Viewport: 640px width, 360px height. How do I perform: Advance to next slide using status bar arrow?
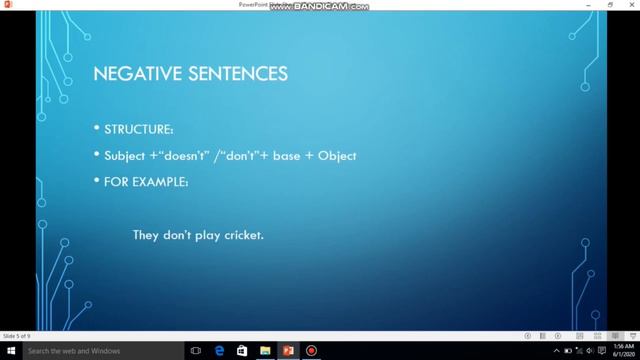(x=558, y=336)
